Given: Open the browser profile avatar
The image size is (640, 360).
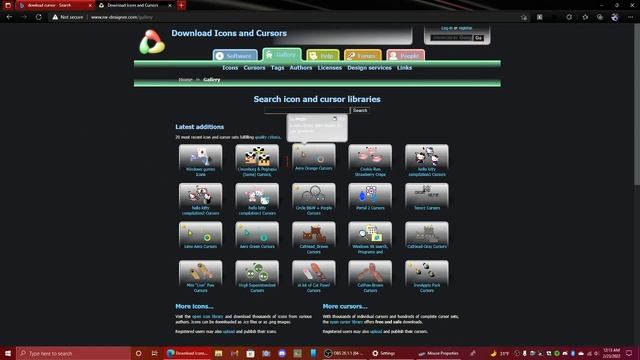Looking at the screenshot, I should 615,17.
